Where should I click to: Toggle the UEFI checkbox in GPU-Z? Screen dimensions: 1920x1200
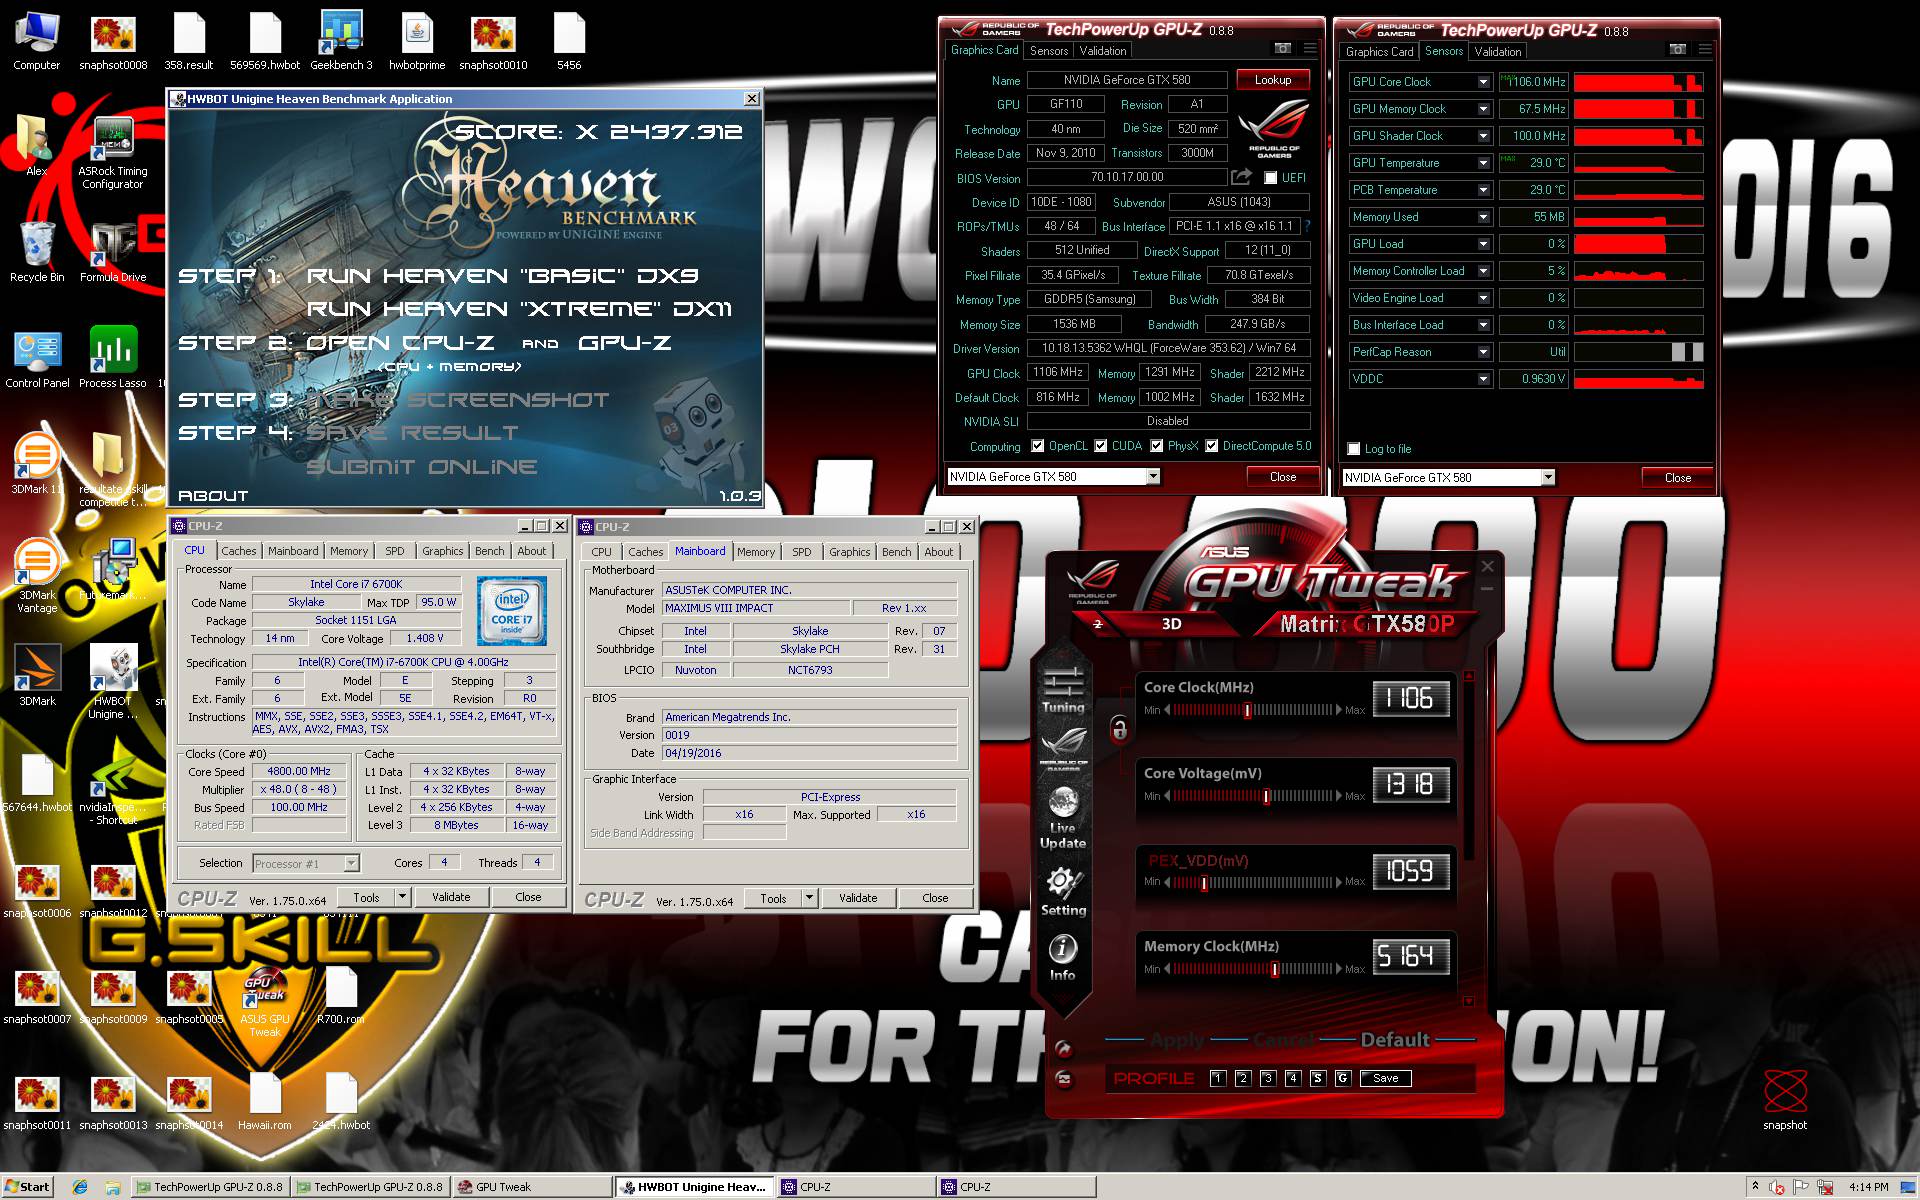point(1270,178)
